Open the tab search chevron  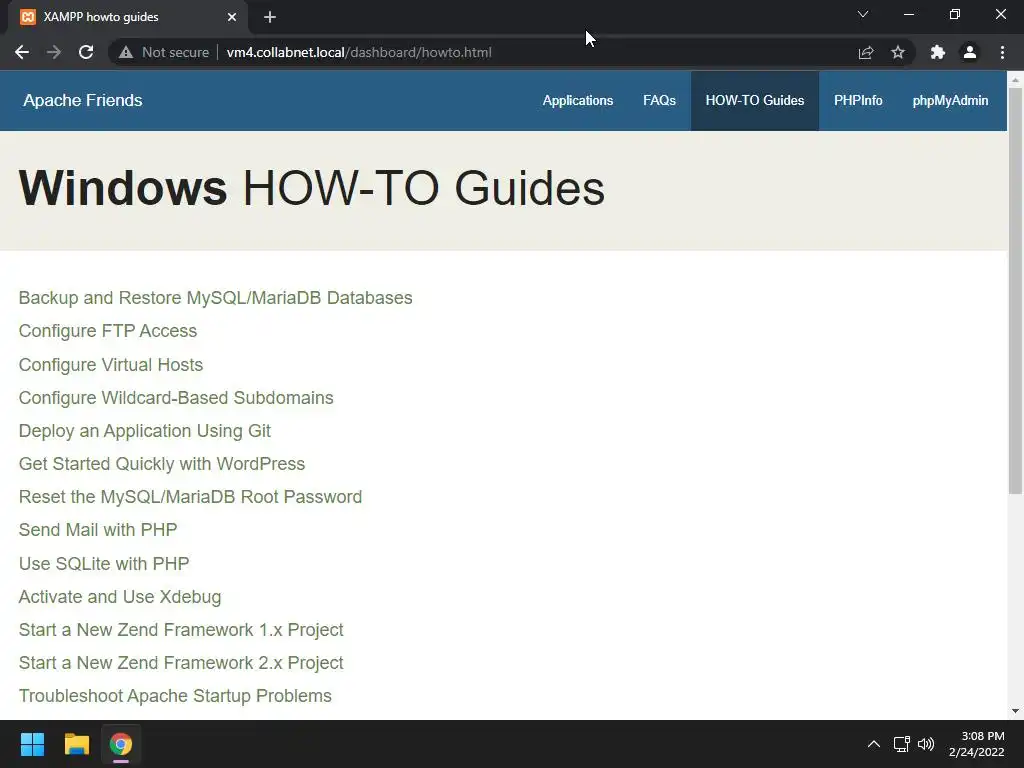pos(863,14)
